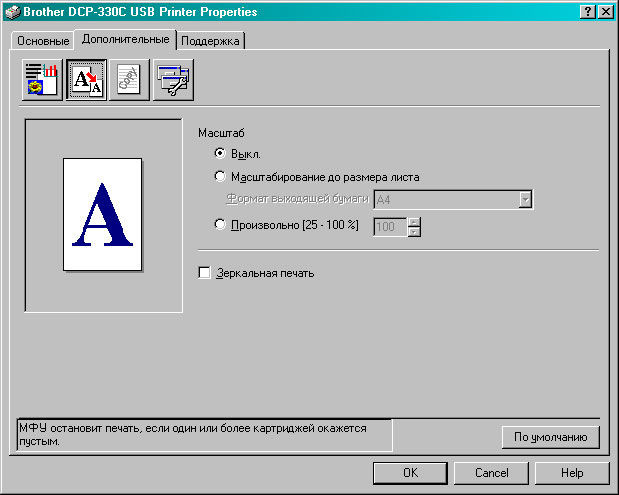Click the Cancel button
This screenshot has height=495, width=619.
[491, 473]
